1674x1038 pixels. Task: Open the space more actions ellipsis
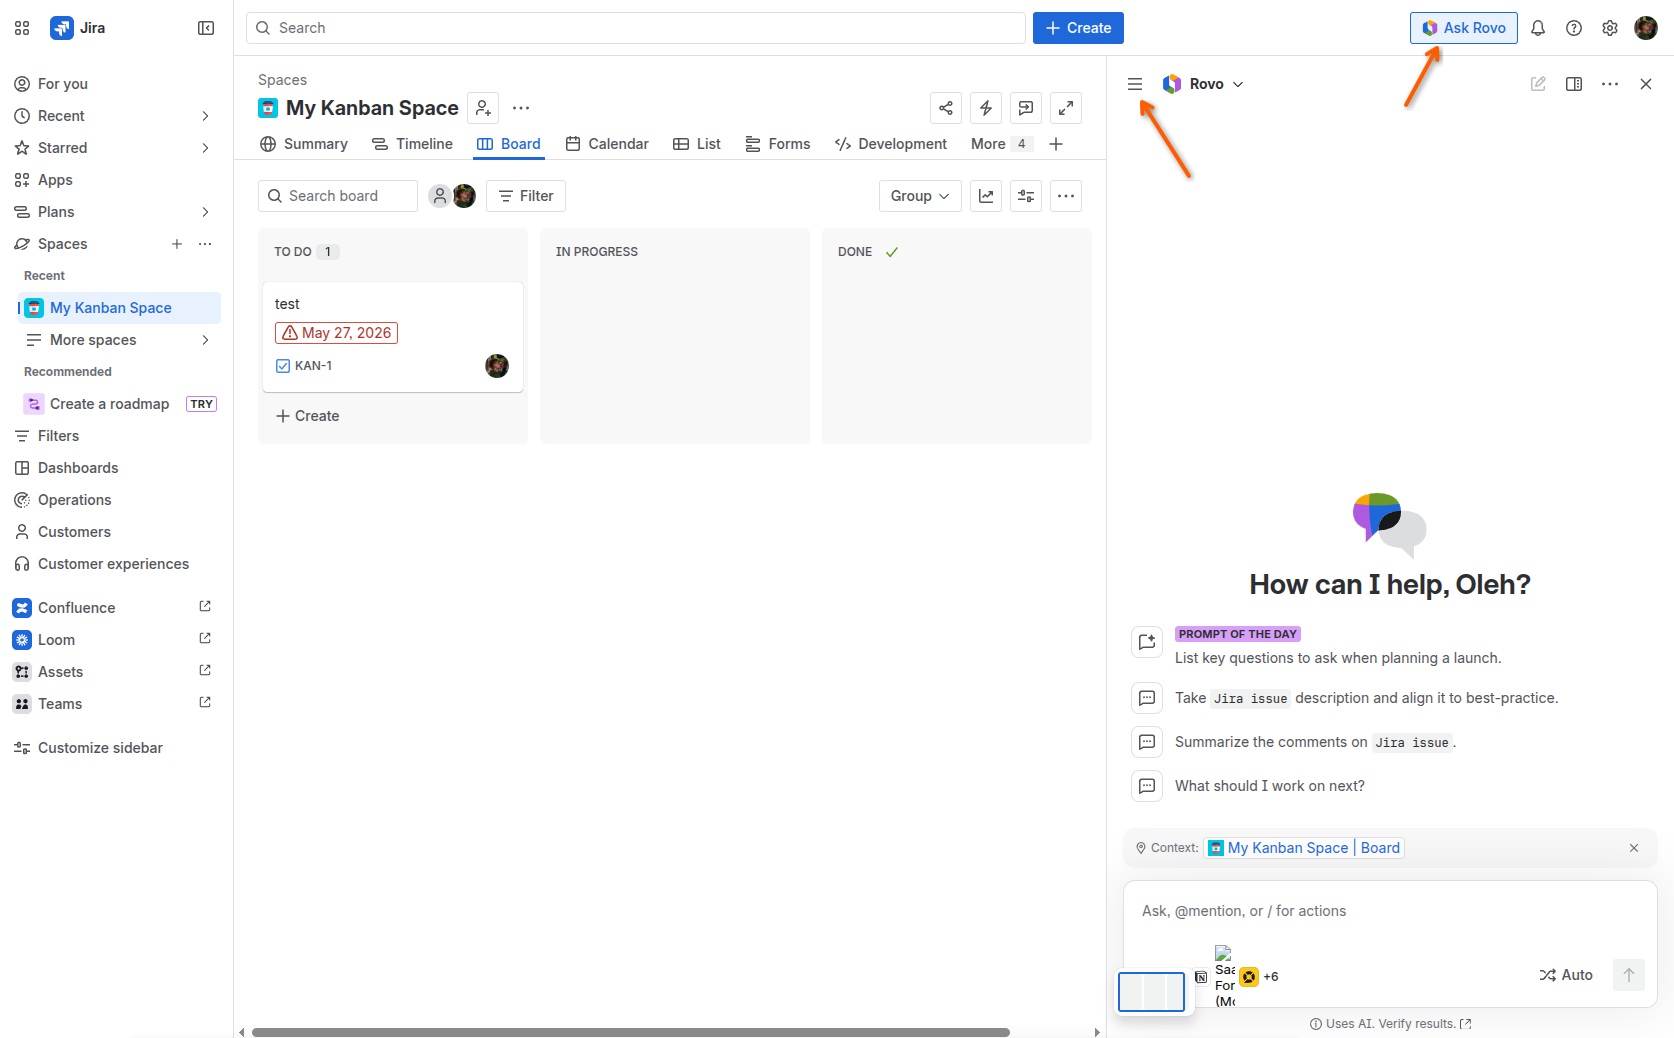pos(521,108)
